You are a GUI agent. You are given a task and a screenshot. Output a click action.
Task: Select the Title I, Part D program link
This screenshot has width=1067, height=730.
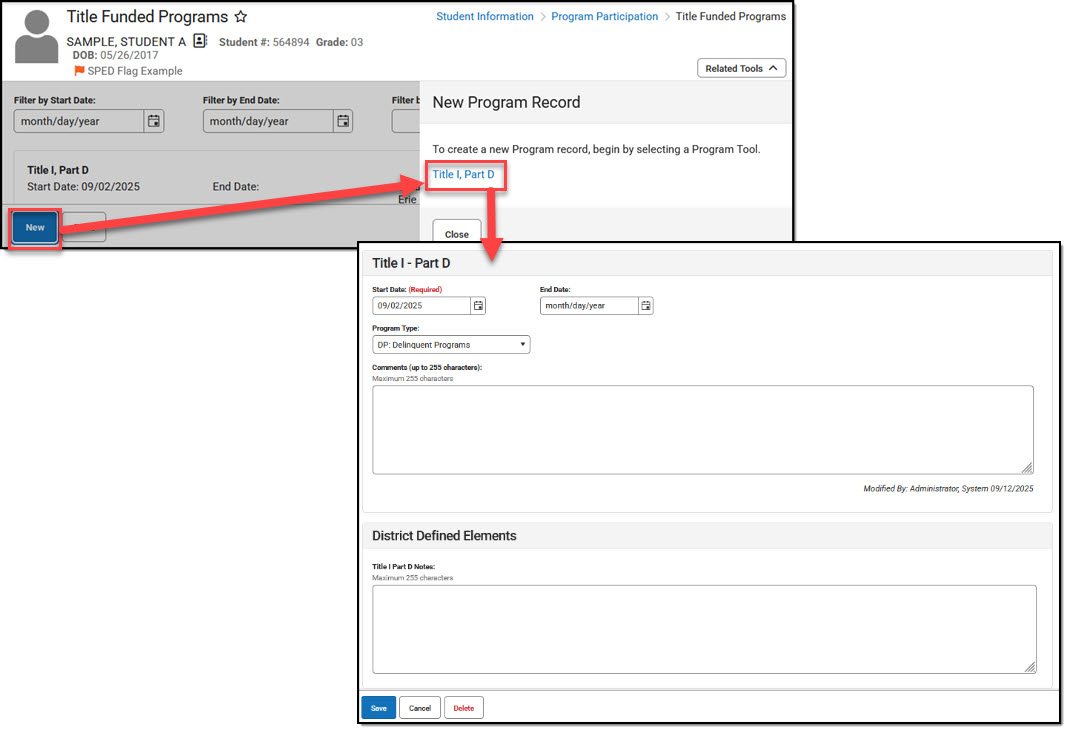pos(465,175)
